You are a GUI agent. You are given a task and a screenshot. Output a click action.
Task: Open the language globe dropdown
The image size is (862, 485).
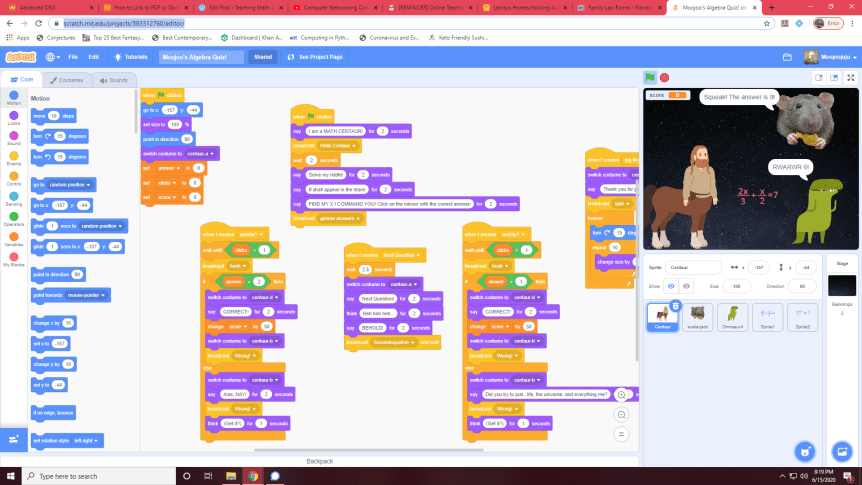click(52, 57)
